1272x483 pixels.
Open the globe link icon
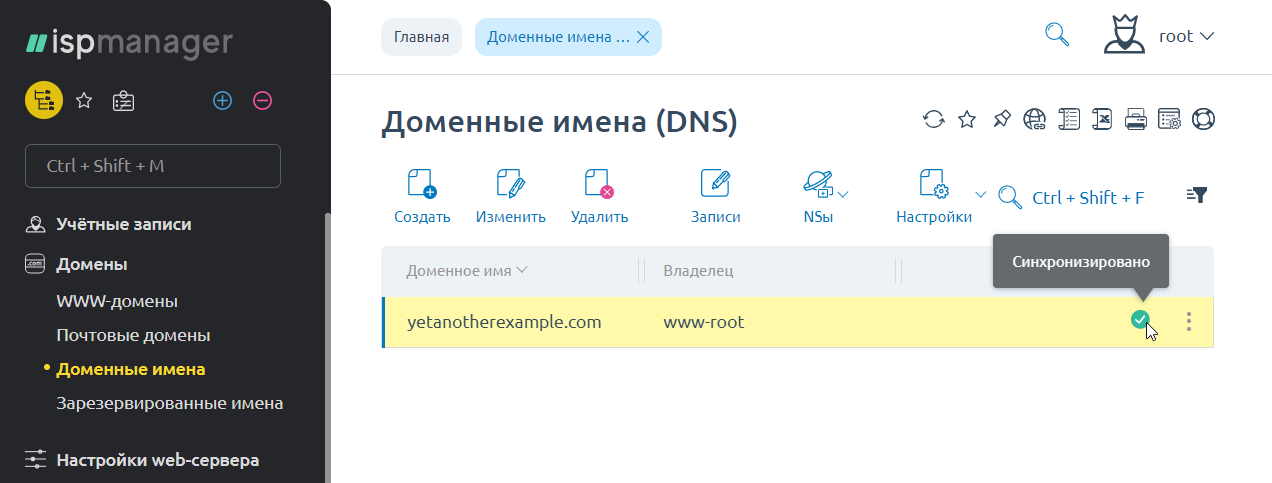[x=1035, y=120]
